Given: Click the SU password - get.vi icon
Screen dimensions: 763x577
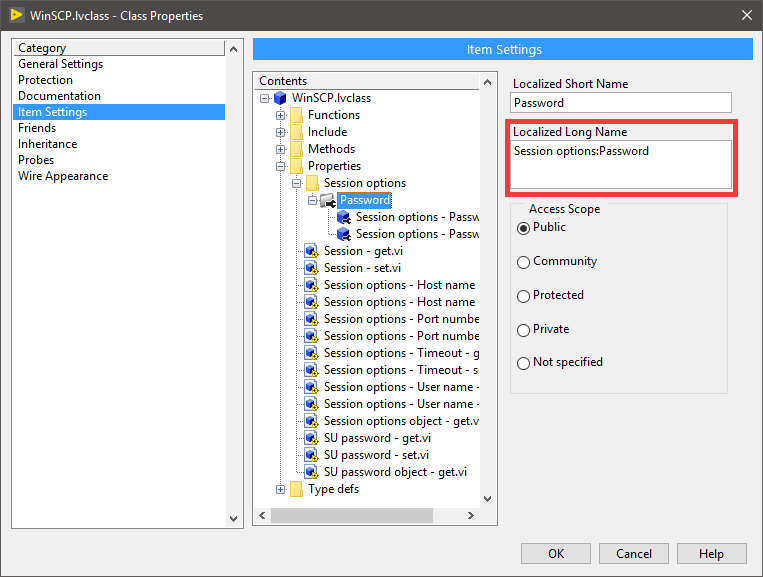Looking at the screenshot, I should point(311,438).
